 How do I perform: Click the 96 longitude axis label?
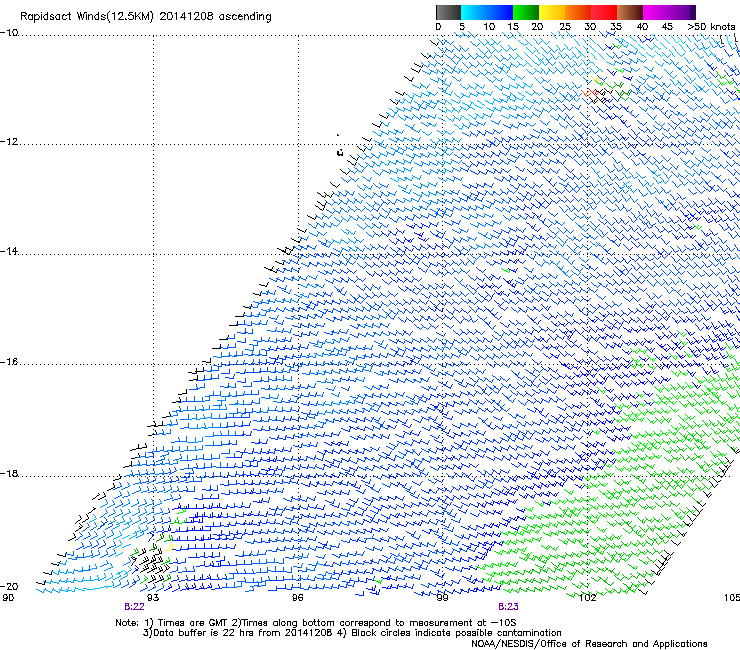pos(297,598)
